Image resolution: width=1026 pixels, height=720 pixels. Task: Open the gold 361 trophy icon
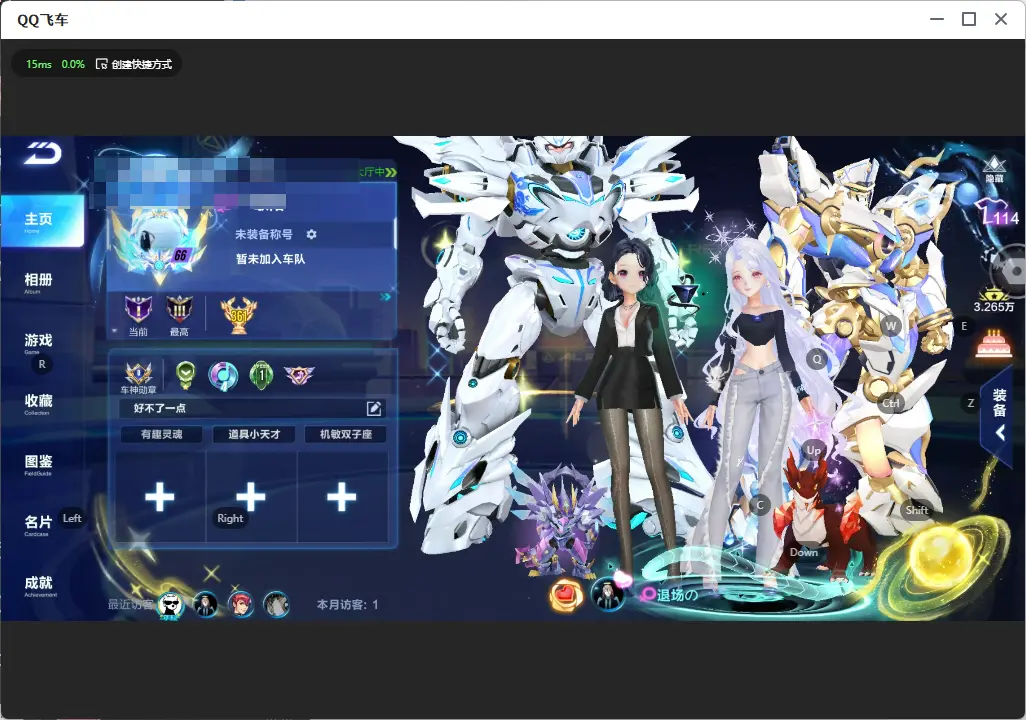coord(238,315)
